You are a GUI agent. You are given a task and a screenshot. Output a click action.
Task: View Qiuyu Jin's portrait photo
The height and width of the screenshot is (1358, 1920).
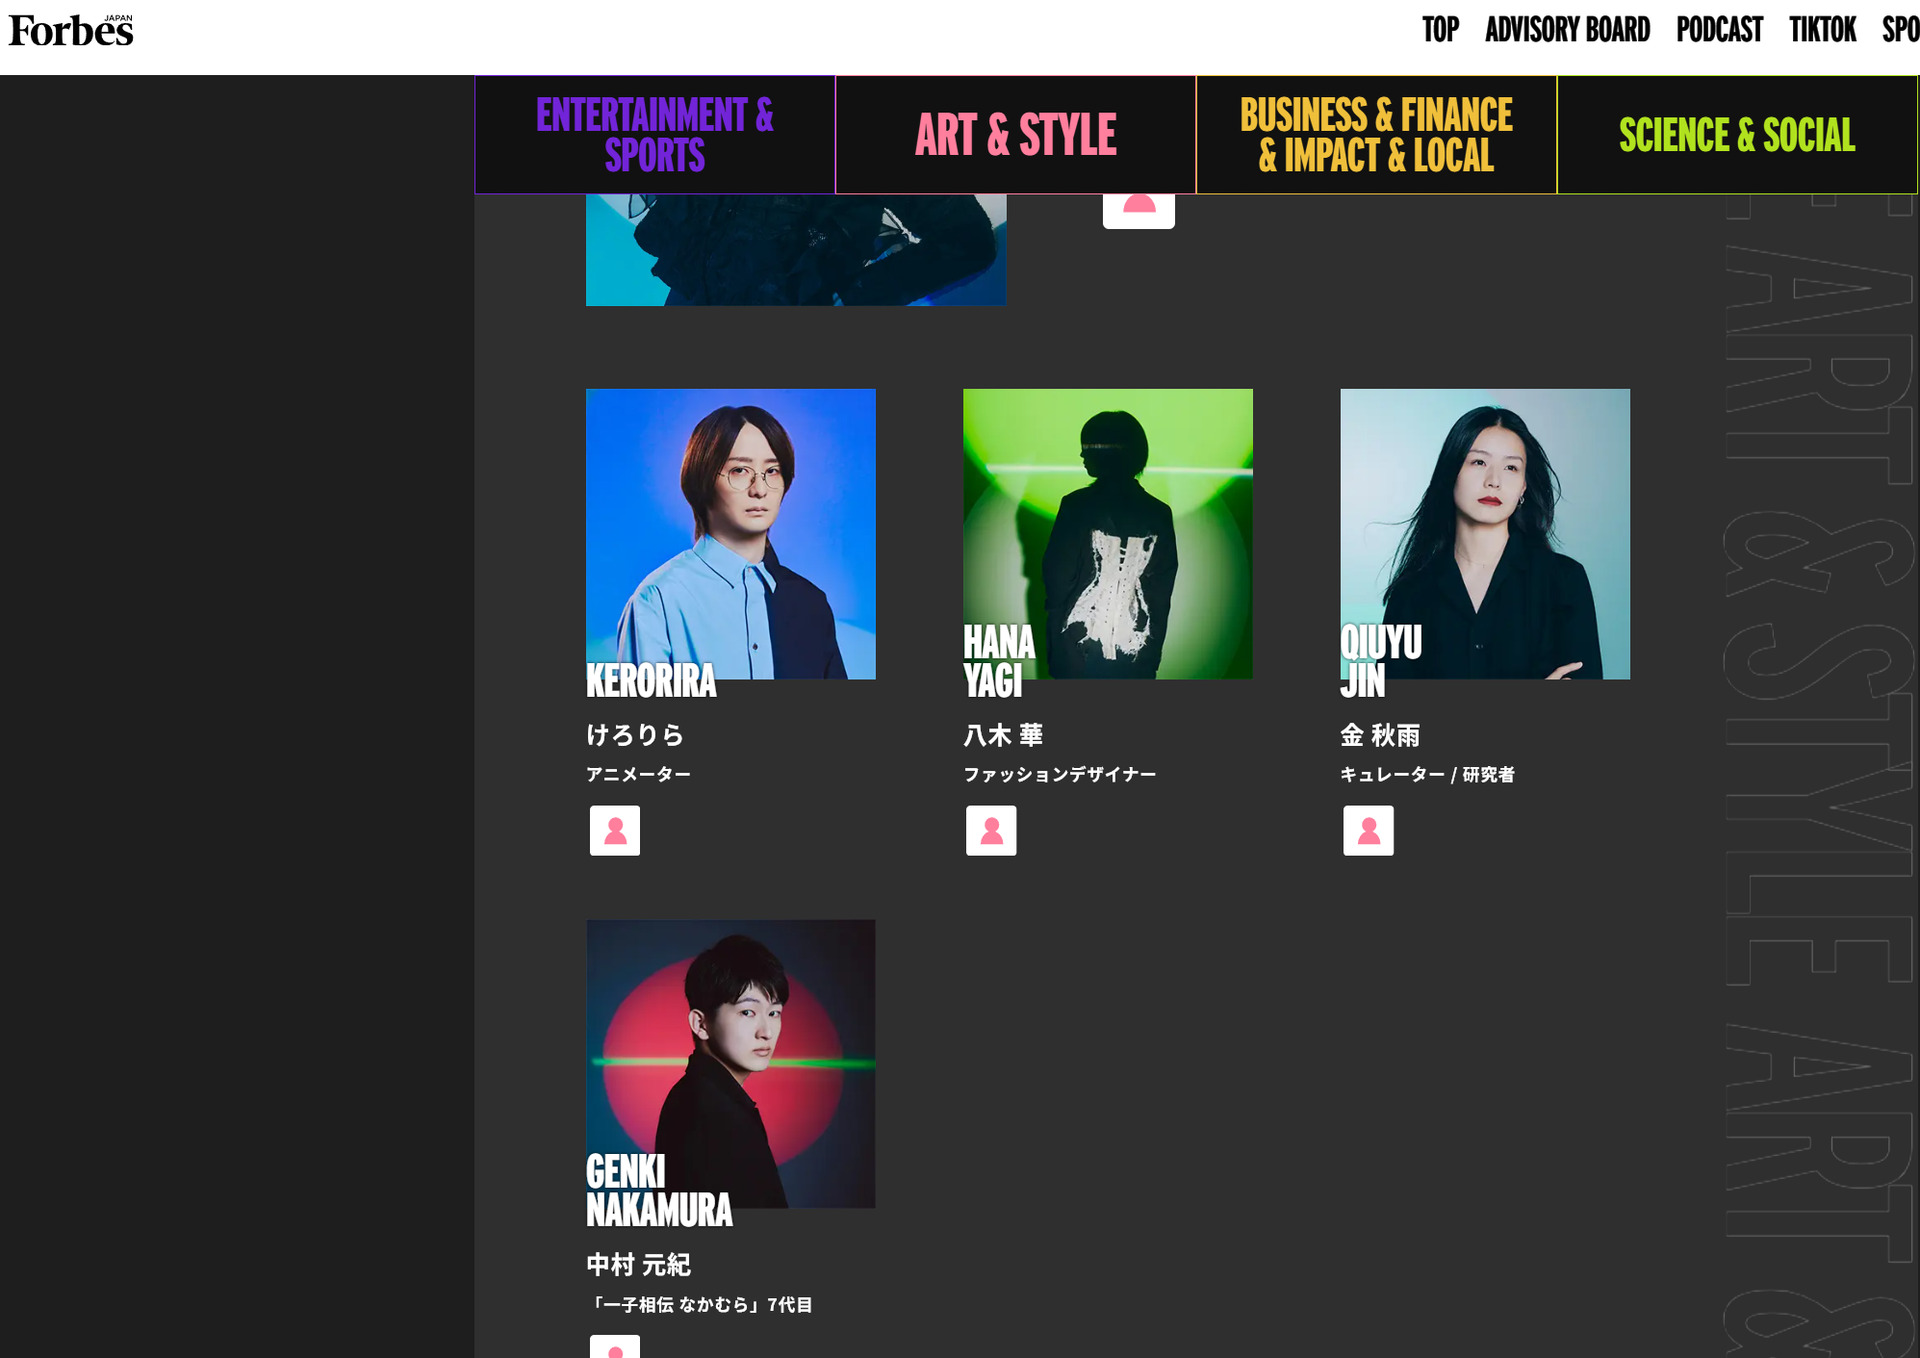click(1485, 534)
